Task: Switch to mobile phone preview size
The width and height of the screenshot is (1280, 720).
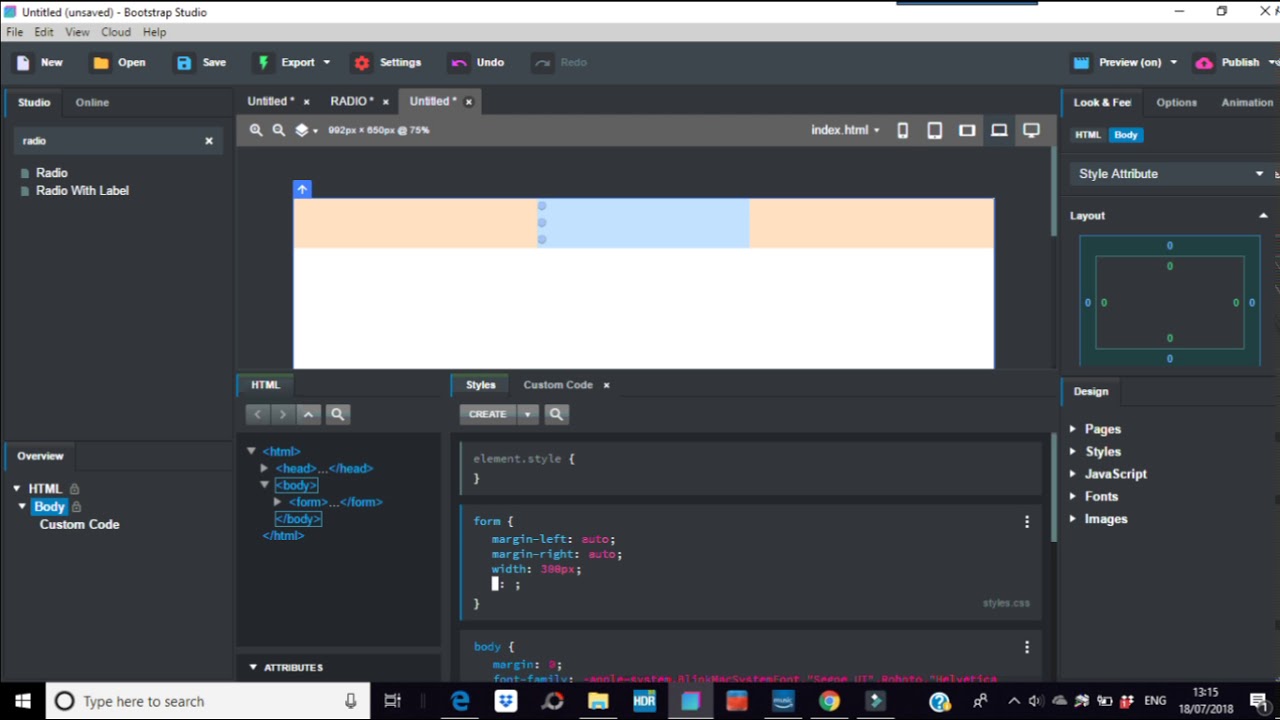Action: click(x=903, y=130)
